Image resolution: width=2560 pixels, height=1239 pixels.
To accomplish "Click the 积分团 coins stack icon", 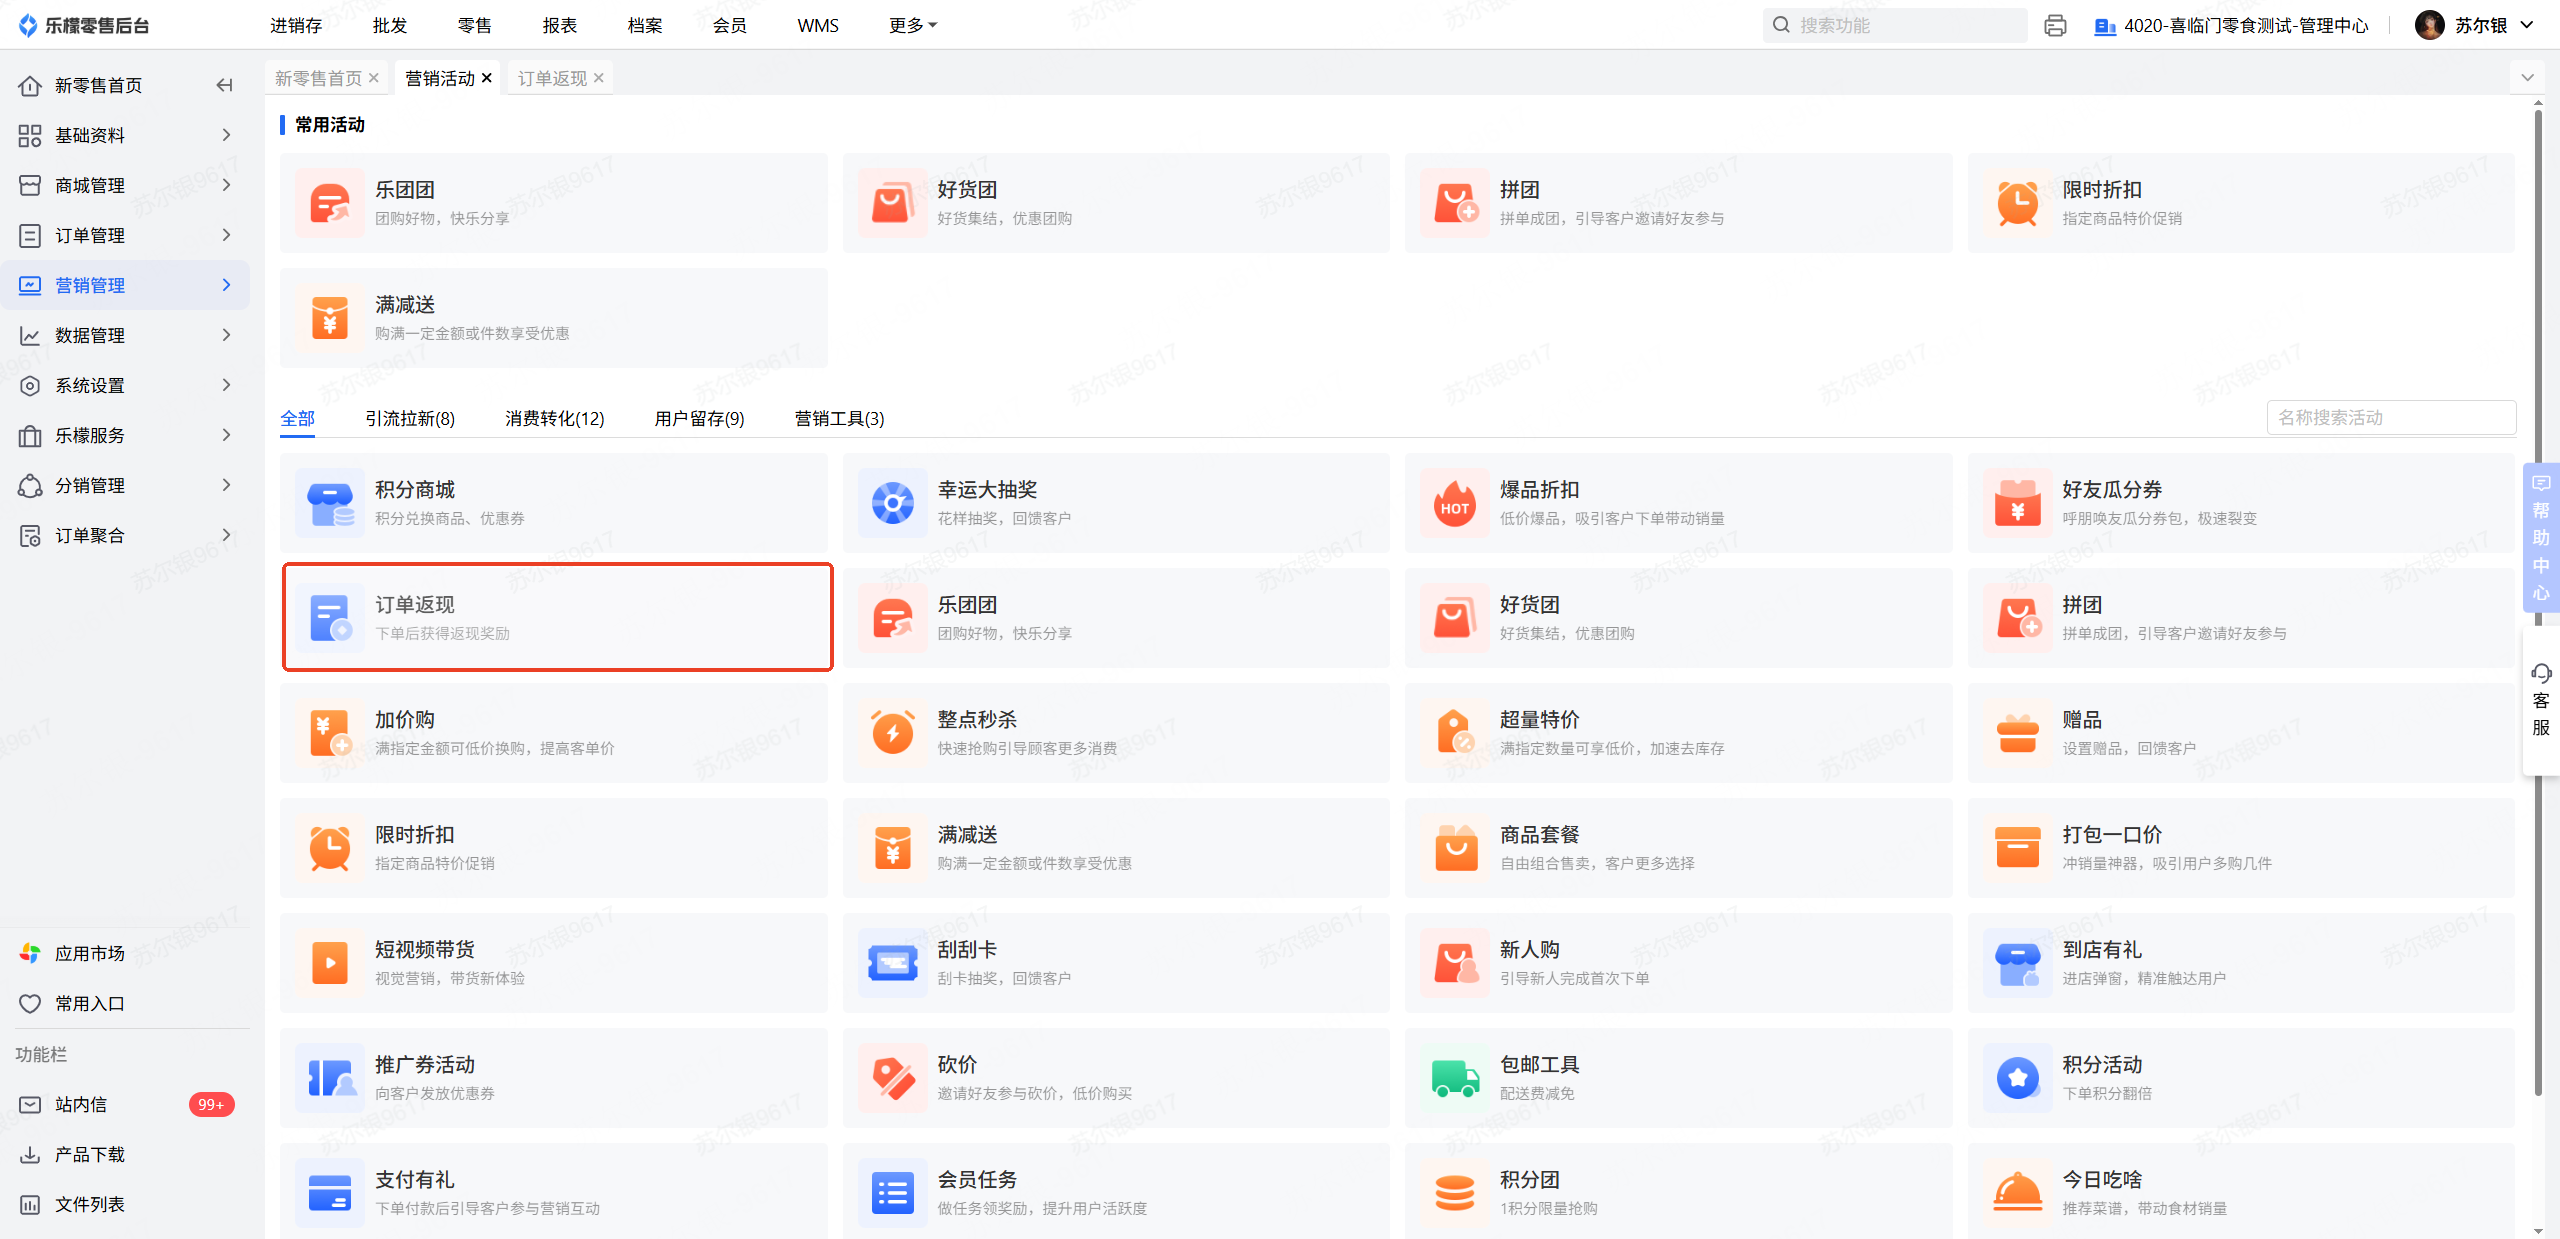I will [1455, 1193].
